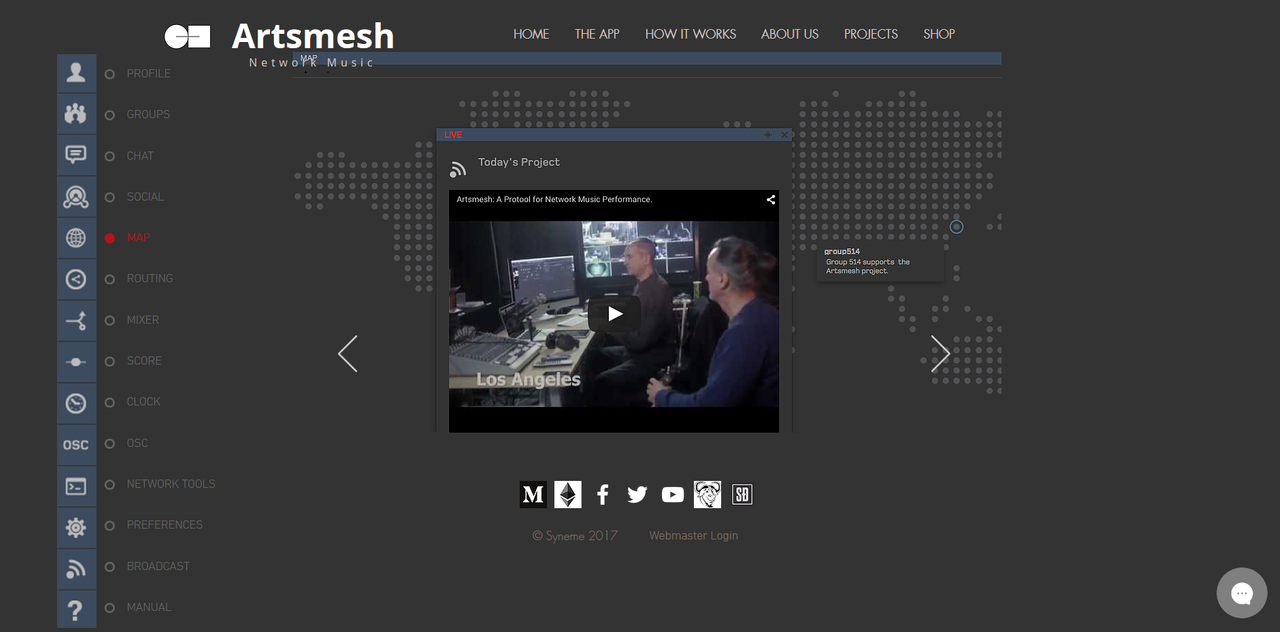Open the Score sidebar icon
Image resolution: width=1280 pixels, height=632 pixels.
click(76, 361)
